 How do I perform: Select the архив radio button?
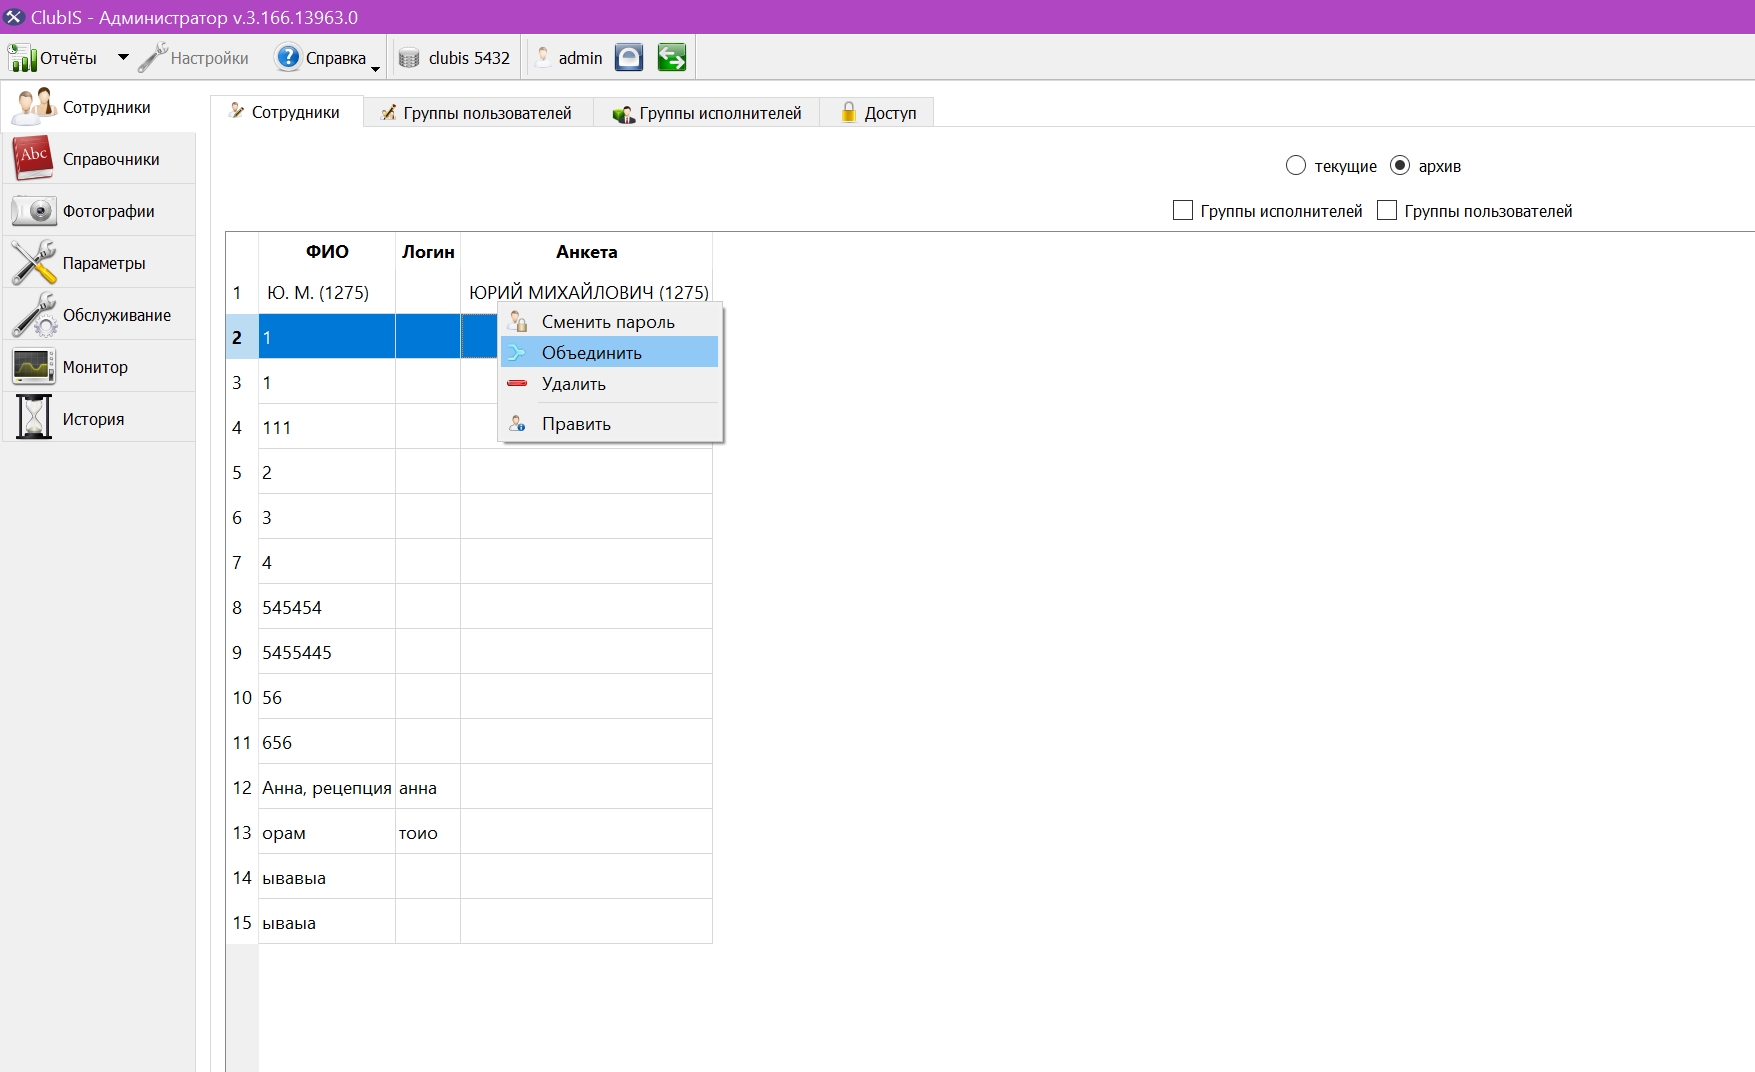[1400, 165]
